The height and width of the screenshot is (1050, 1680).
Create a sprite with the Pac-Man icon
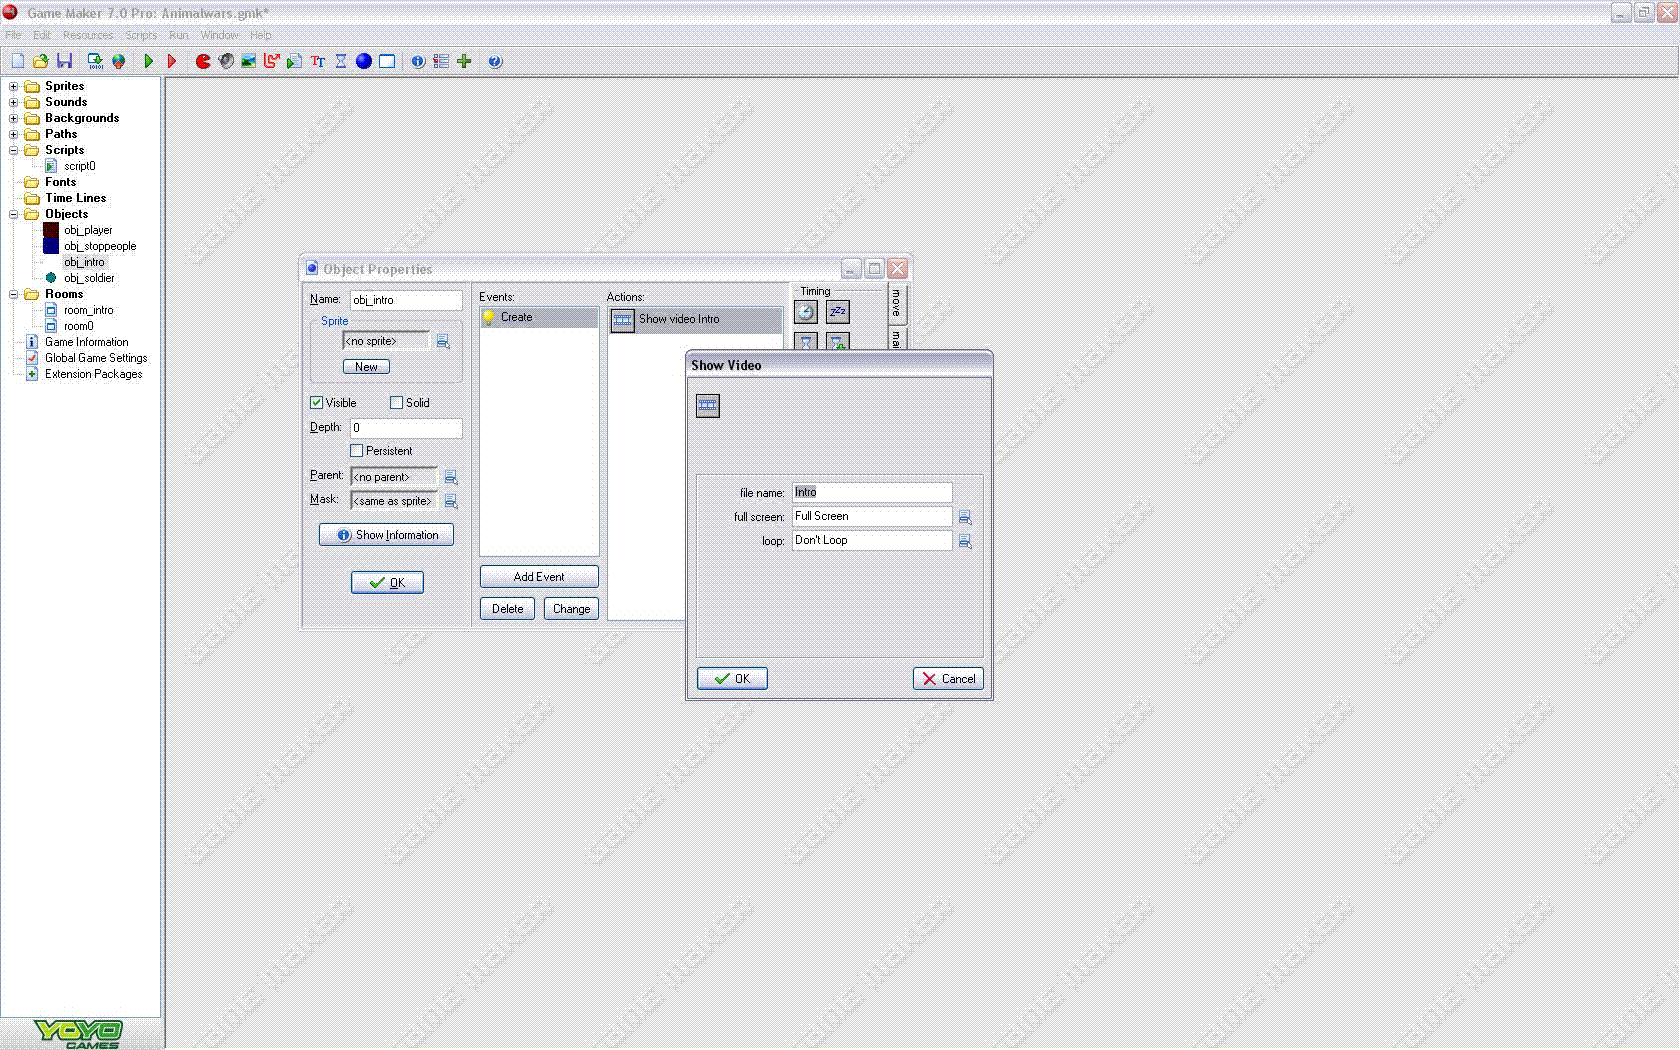tap(203, 61)
